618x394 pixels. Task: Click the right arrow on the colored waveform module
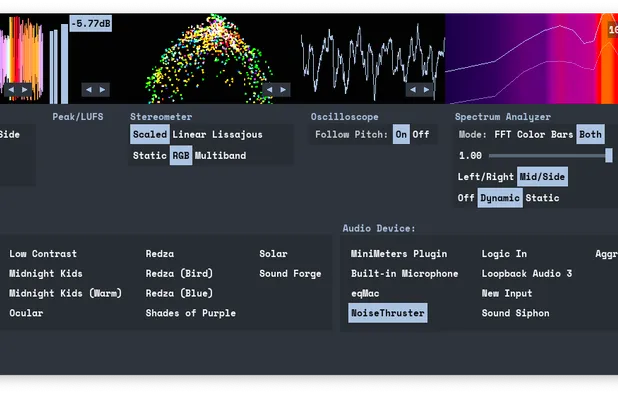[x=25, y=90]
